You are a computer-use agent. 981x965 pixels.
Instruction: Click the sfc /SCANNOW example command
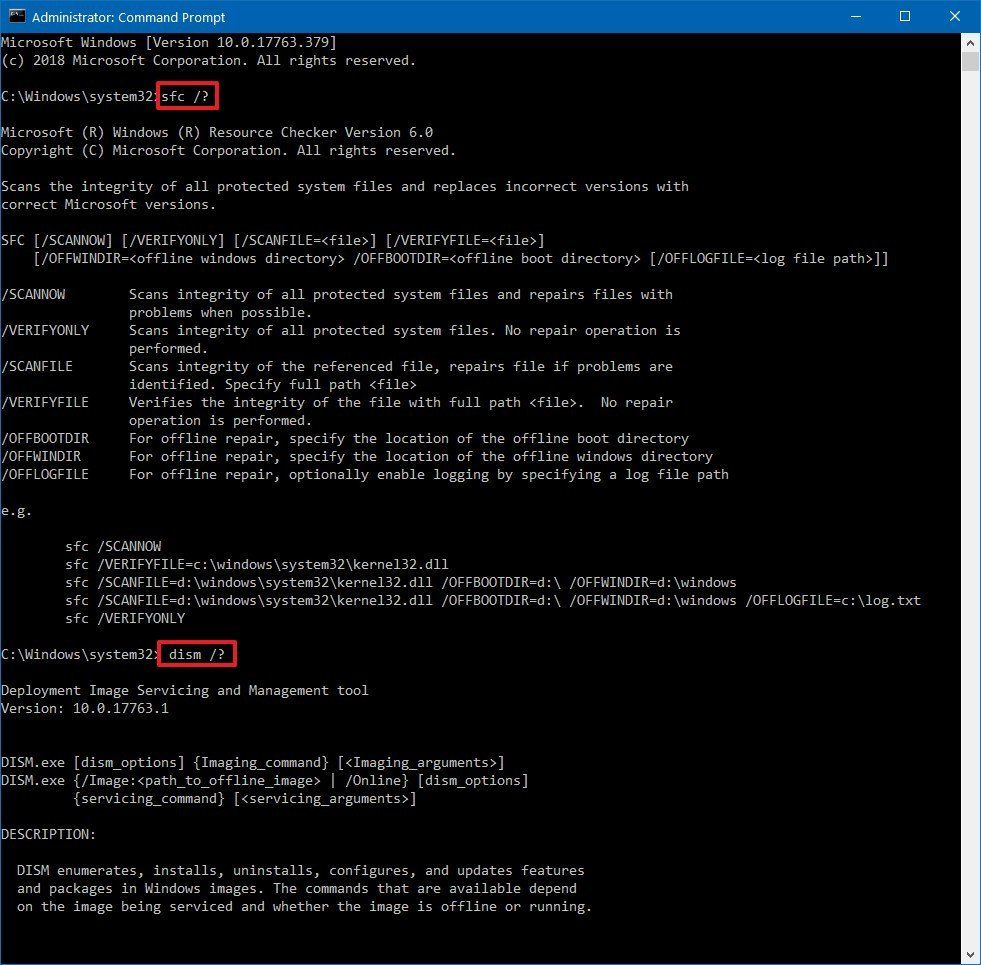[117, 546]
